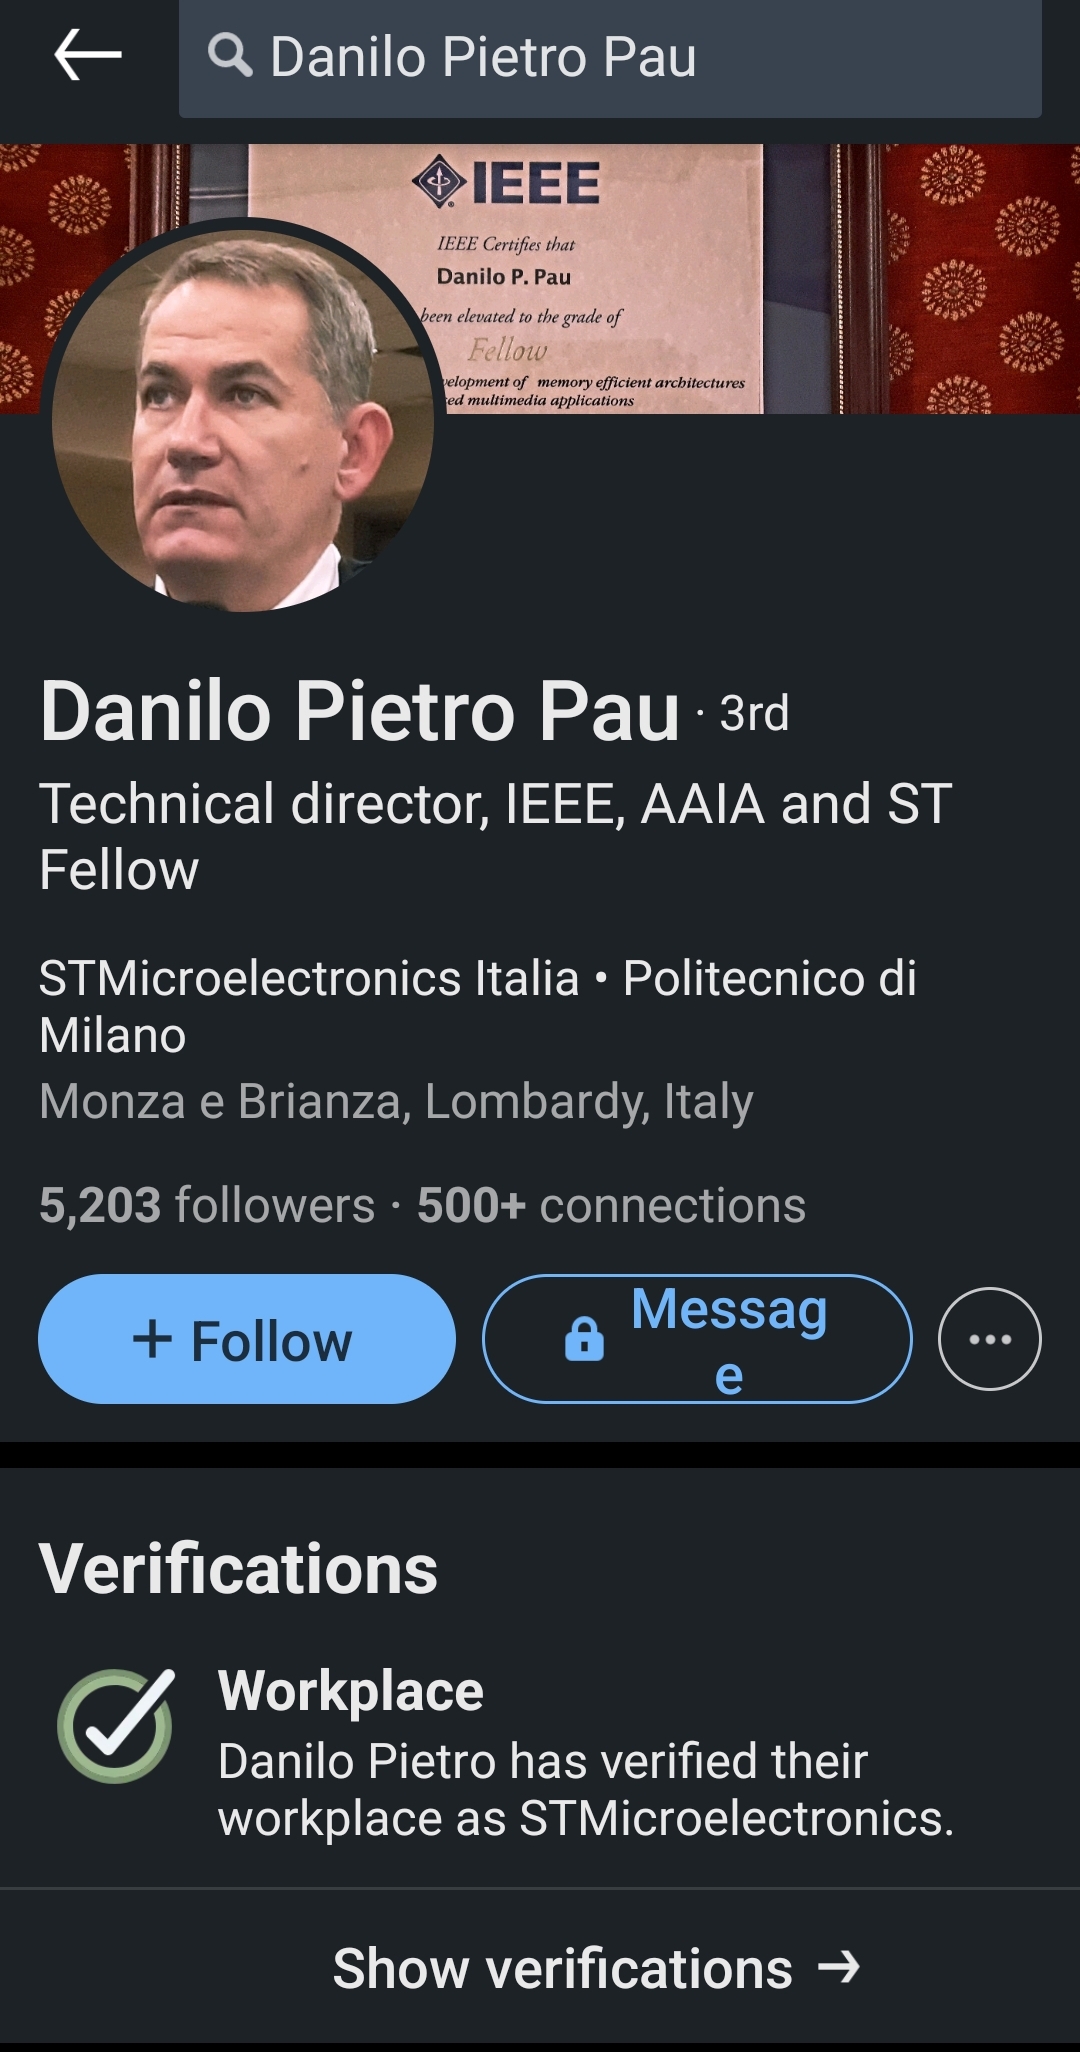The image size is (1080, 2052).
Task: Select Politecnico di Milano school text
Action: [770, 980]
